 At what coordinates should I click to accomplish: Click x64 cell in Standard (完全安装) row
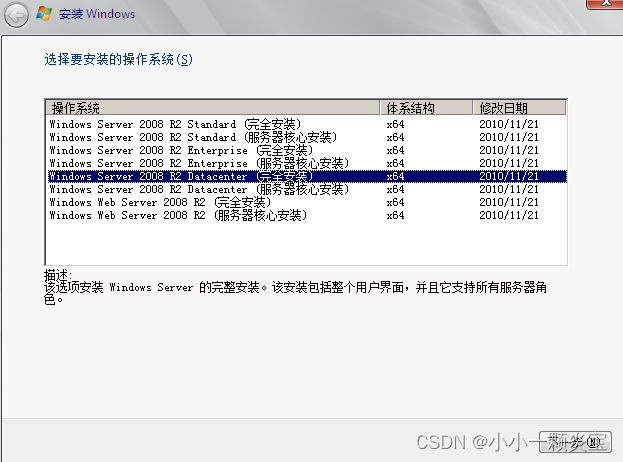(x=395, y=124)
